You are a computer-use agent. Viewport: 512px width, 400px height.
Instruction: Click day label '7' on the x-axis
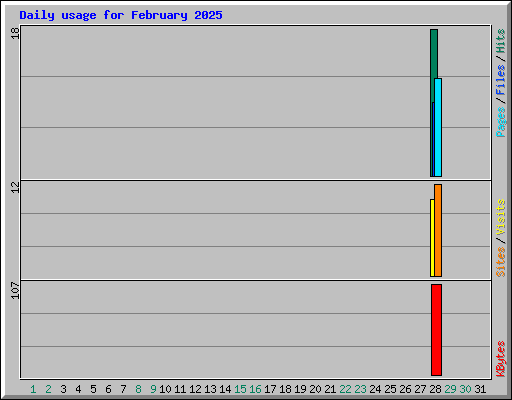(123, 389)
